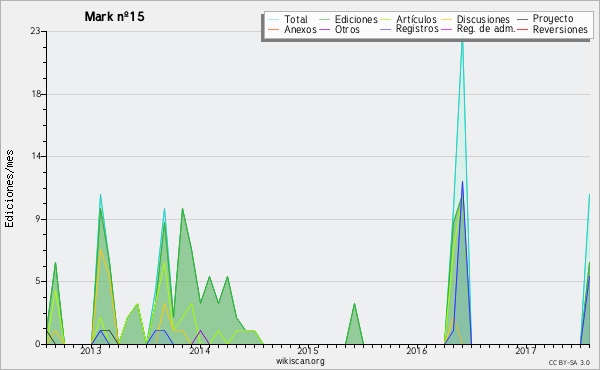Click the Total line's tallest 2016 peak

tap(462, 41)
